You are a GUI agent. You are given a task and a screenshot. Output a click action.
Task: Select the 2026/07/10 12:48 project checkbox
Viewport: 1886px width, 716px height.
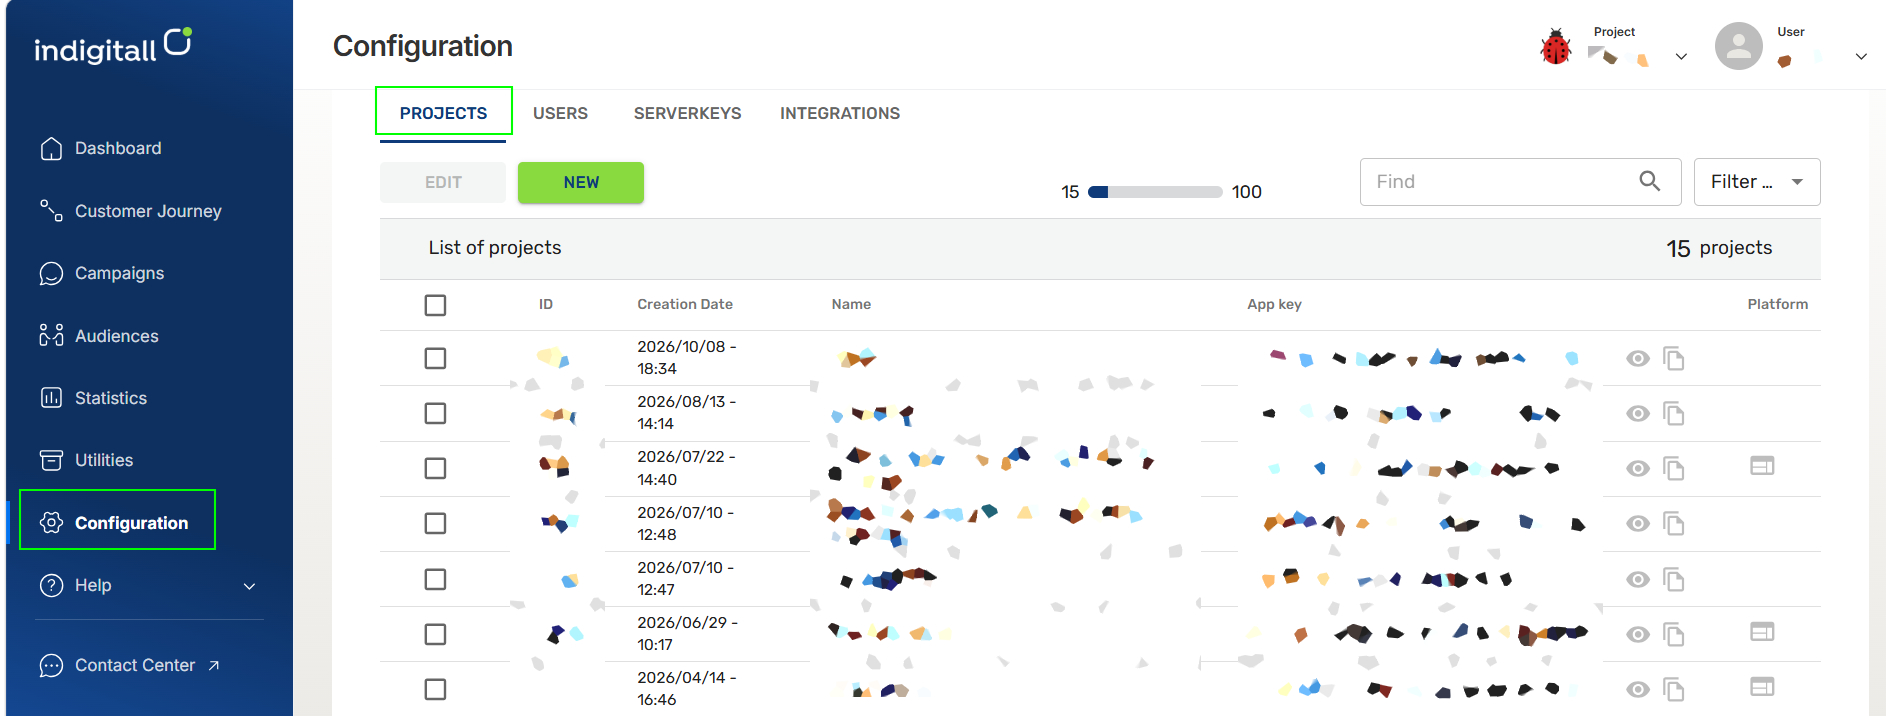click(435, 523)
